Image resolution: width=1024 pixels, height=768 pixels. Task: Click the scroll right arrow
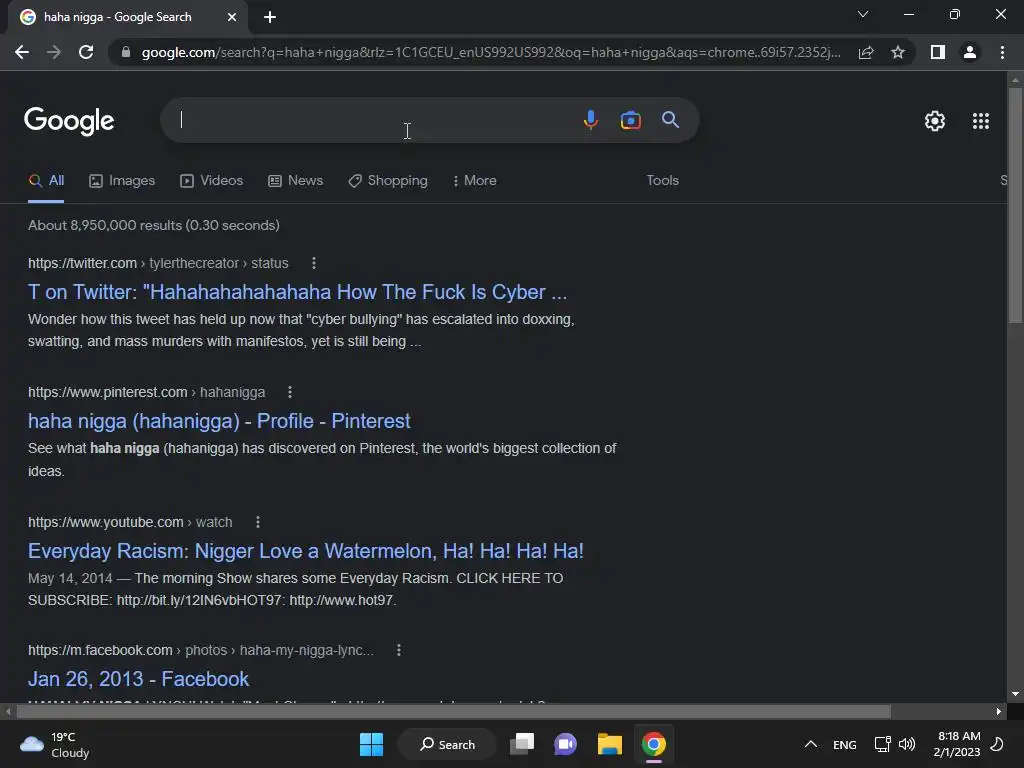(999, 711)
